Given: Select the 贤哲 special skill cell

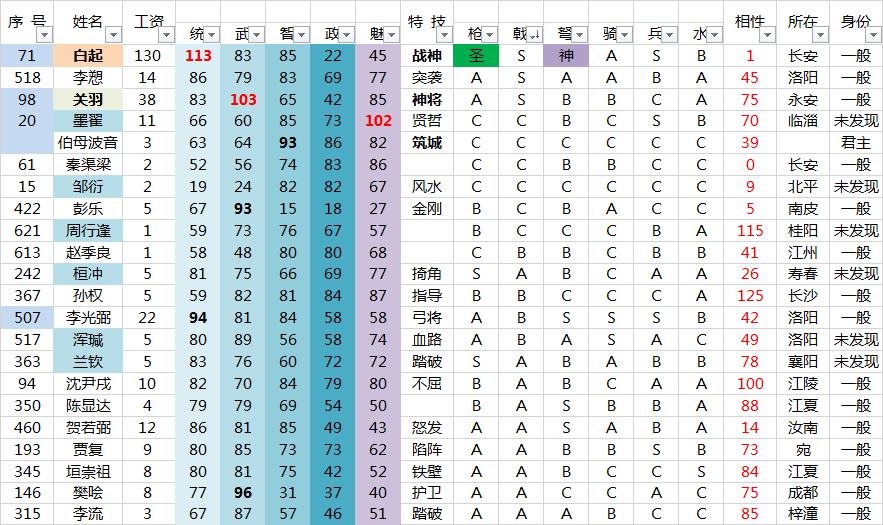Looking at the screenshot, I should [427, 121].
